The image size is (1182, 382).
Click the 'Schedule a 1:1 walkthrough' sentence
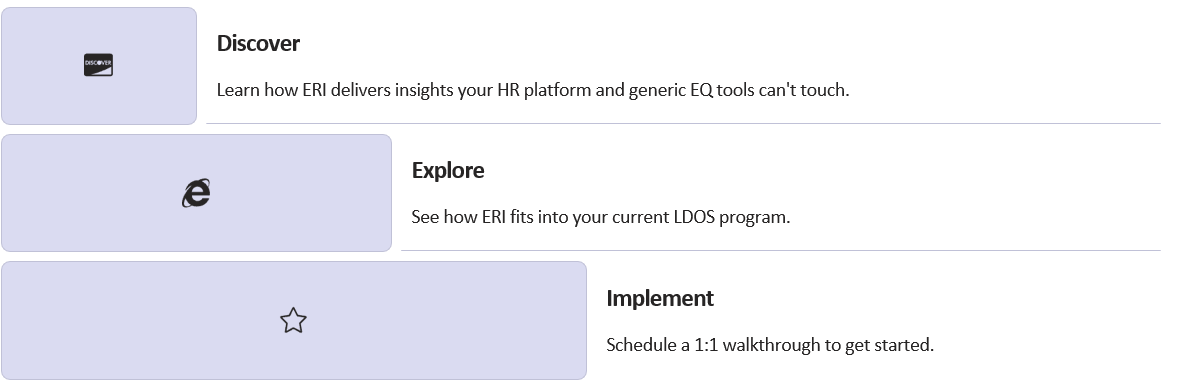770,345
